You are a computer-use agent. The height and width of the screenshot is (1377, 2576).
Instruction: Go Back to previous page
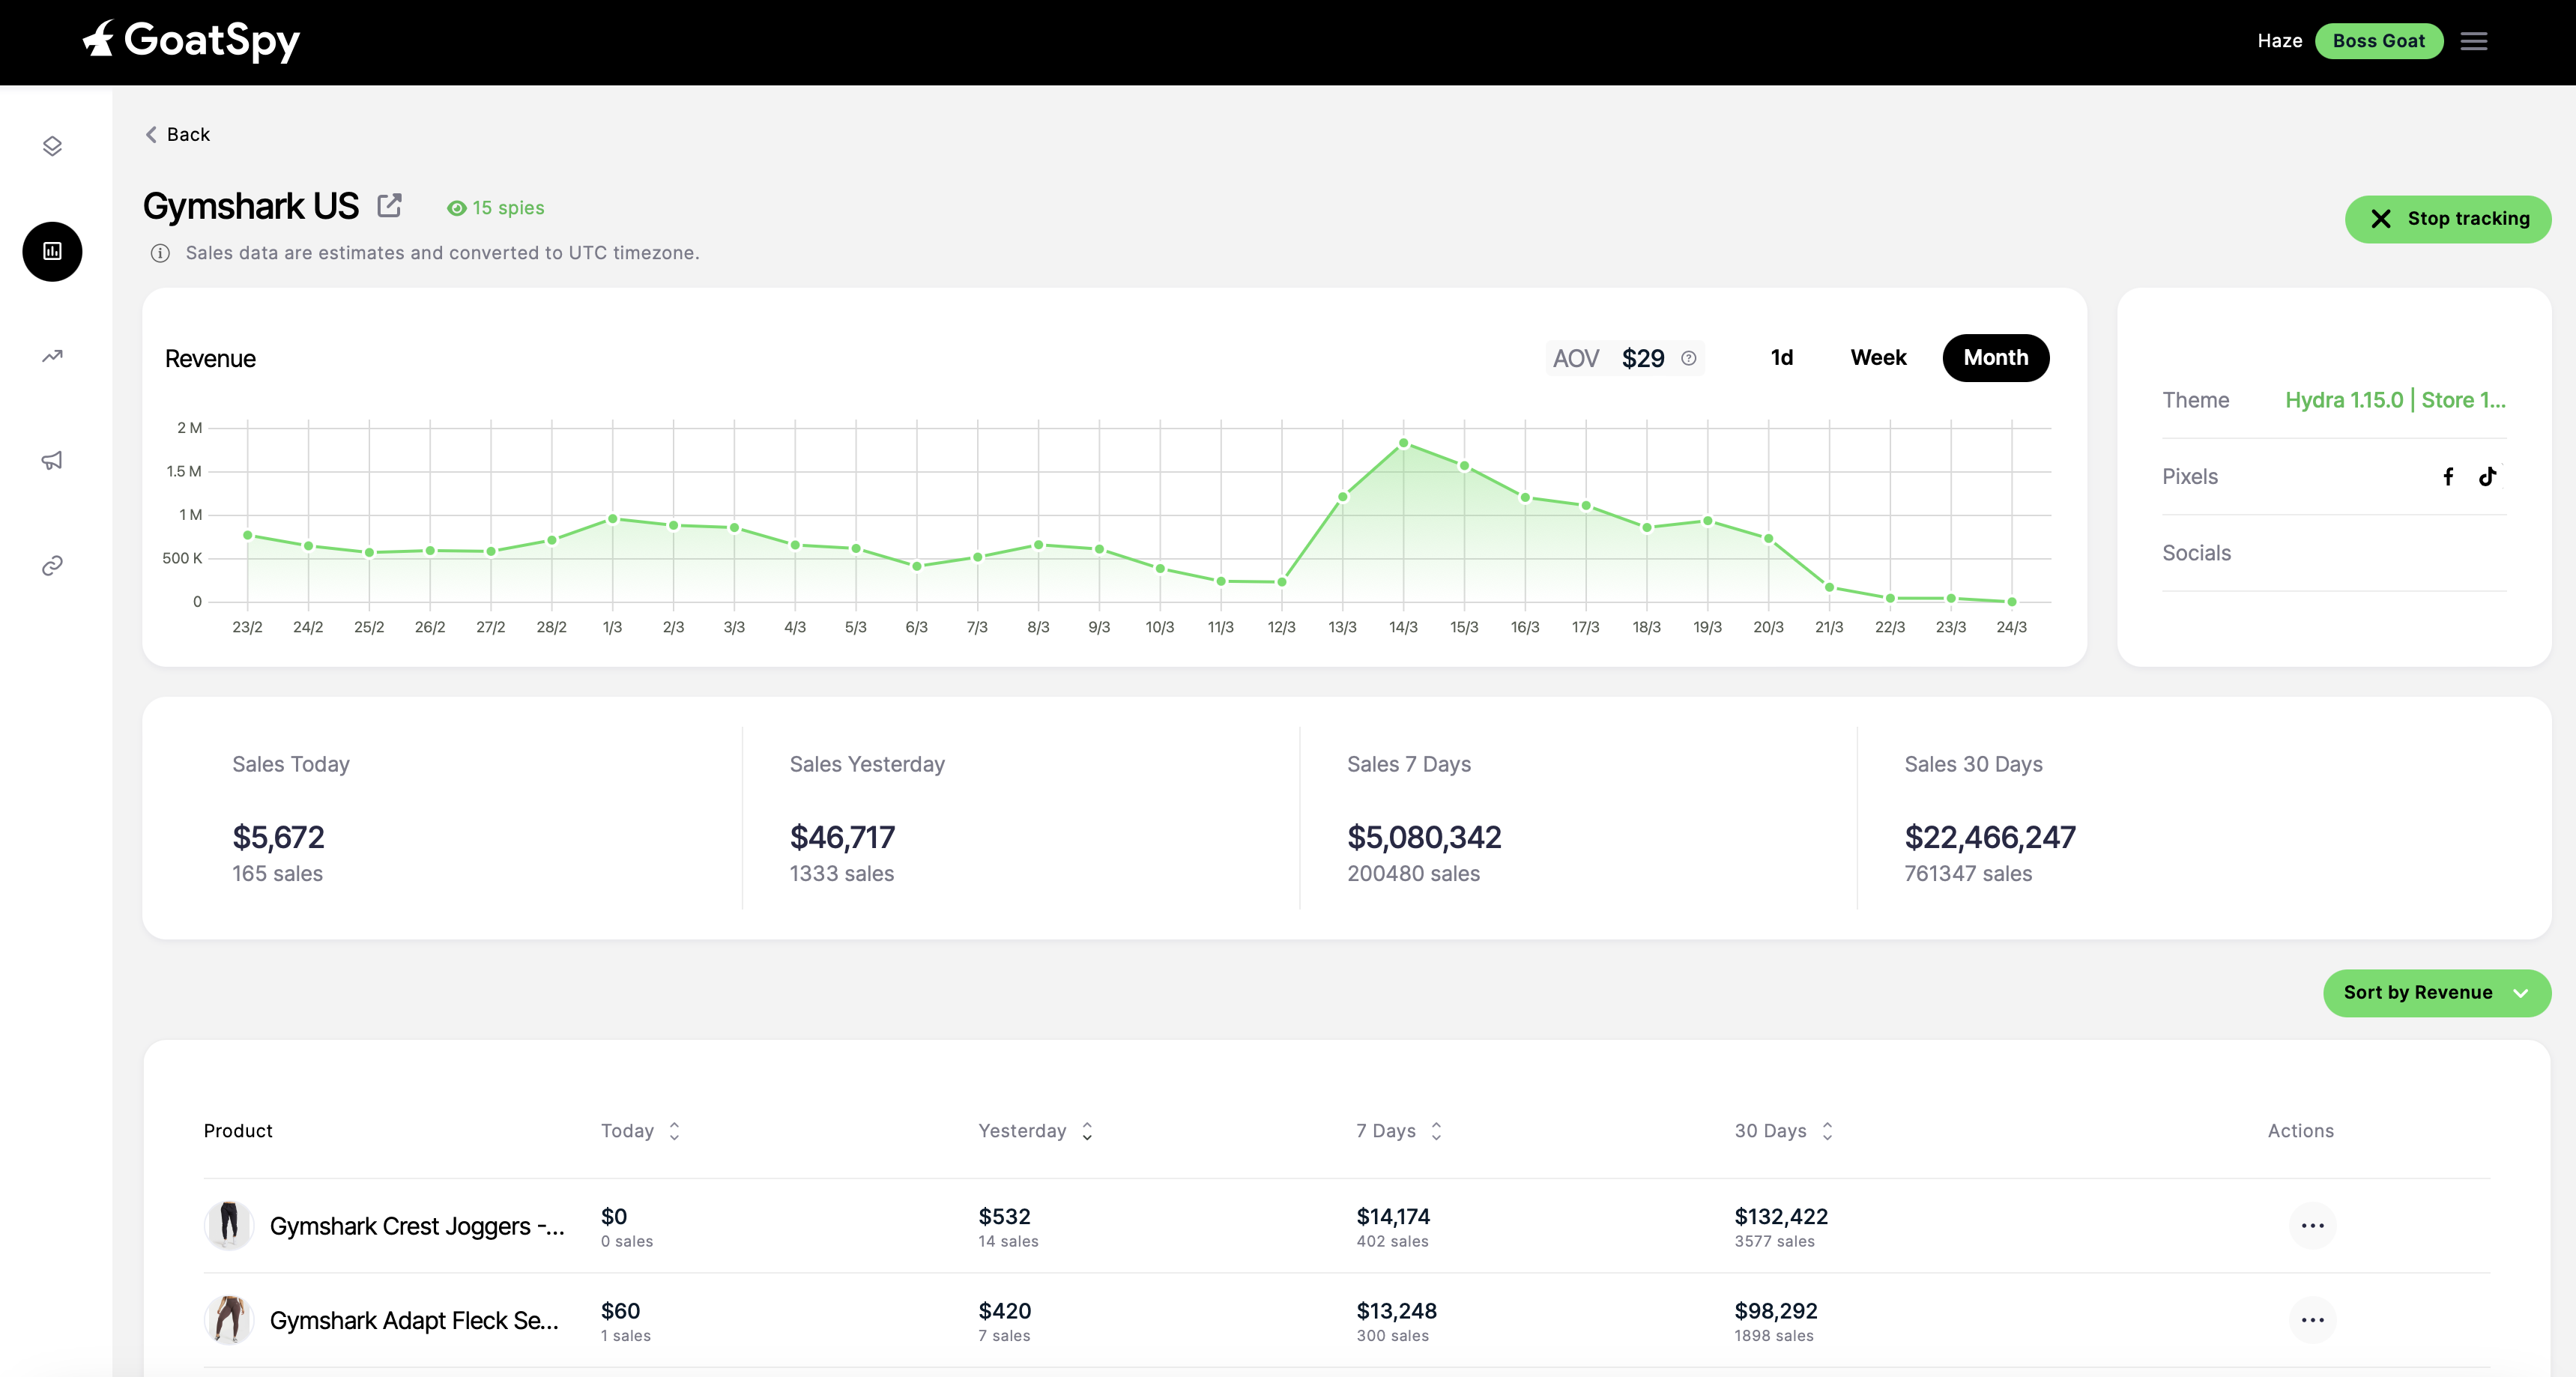click(x=178, y=134)
